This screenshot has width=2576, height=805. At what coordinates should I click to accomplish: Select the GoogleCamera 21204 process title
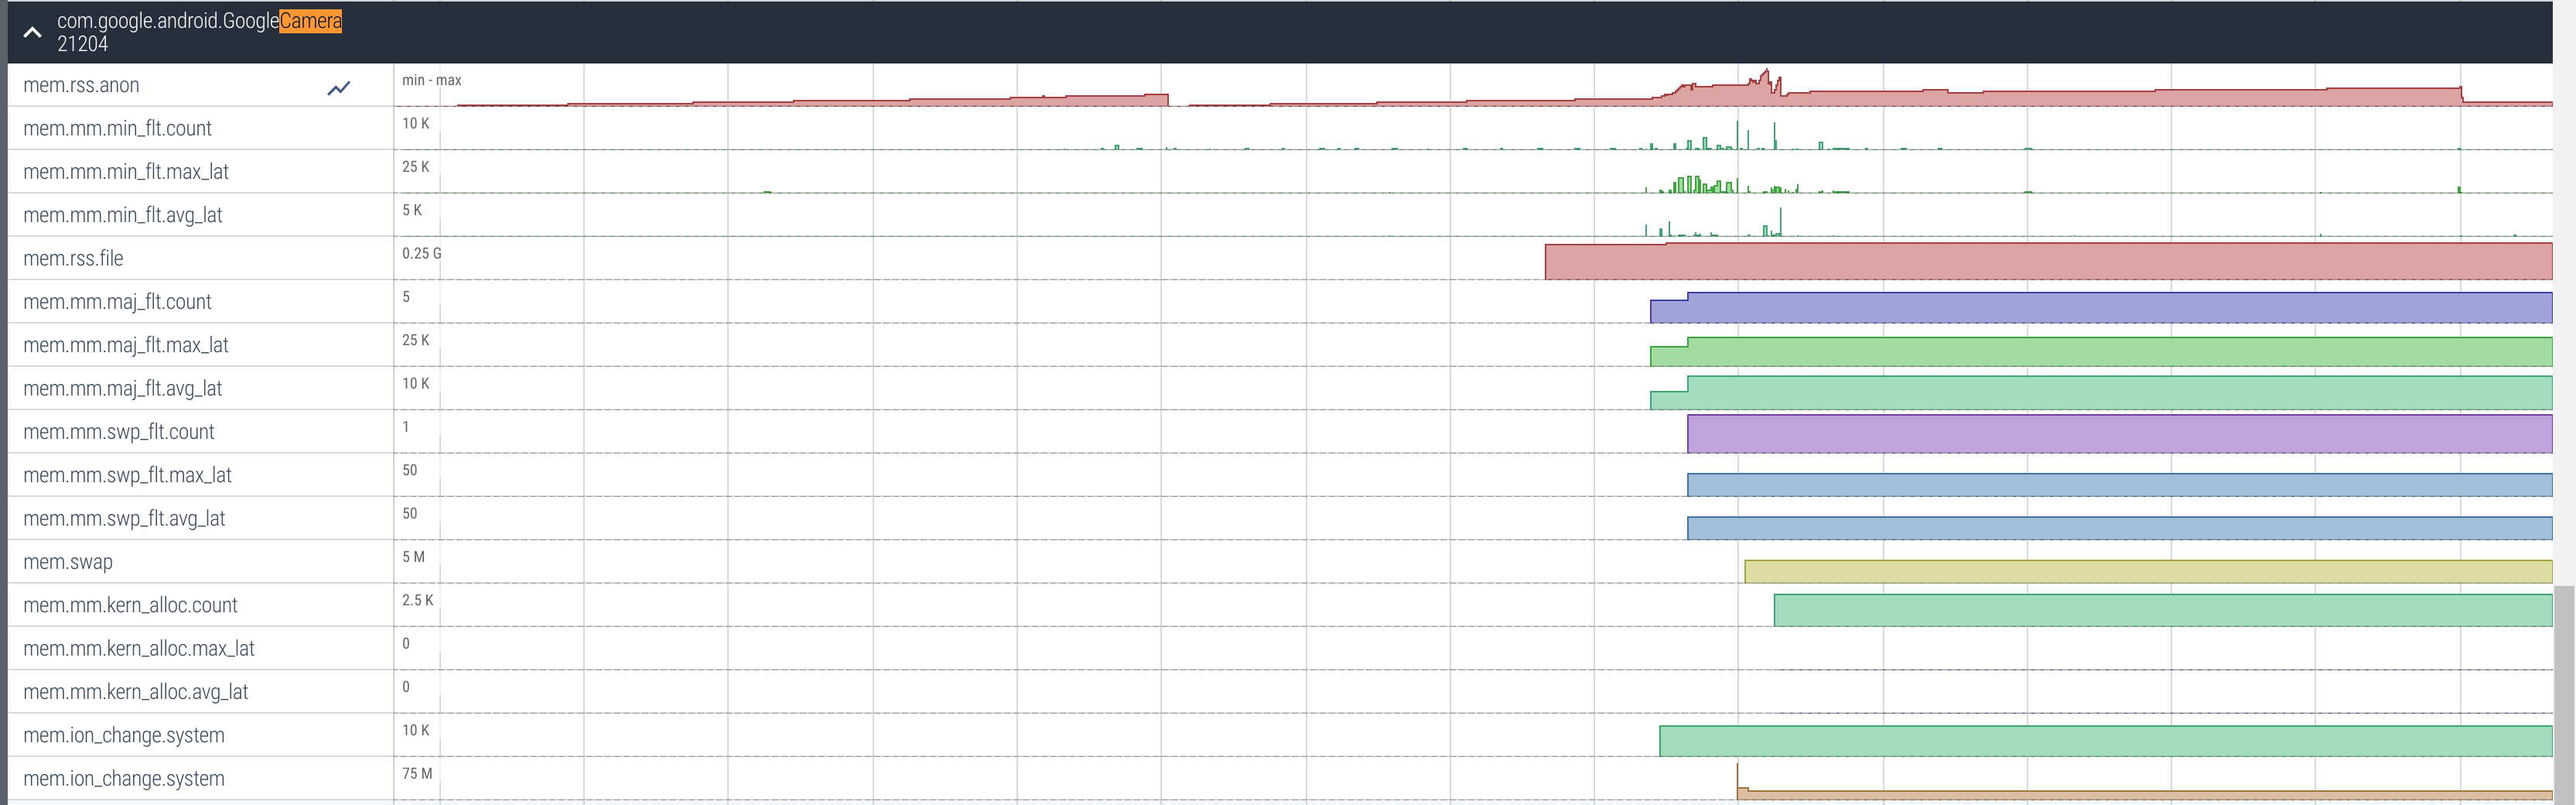[199, 32]
